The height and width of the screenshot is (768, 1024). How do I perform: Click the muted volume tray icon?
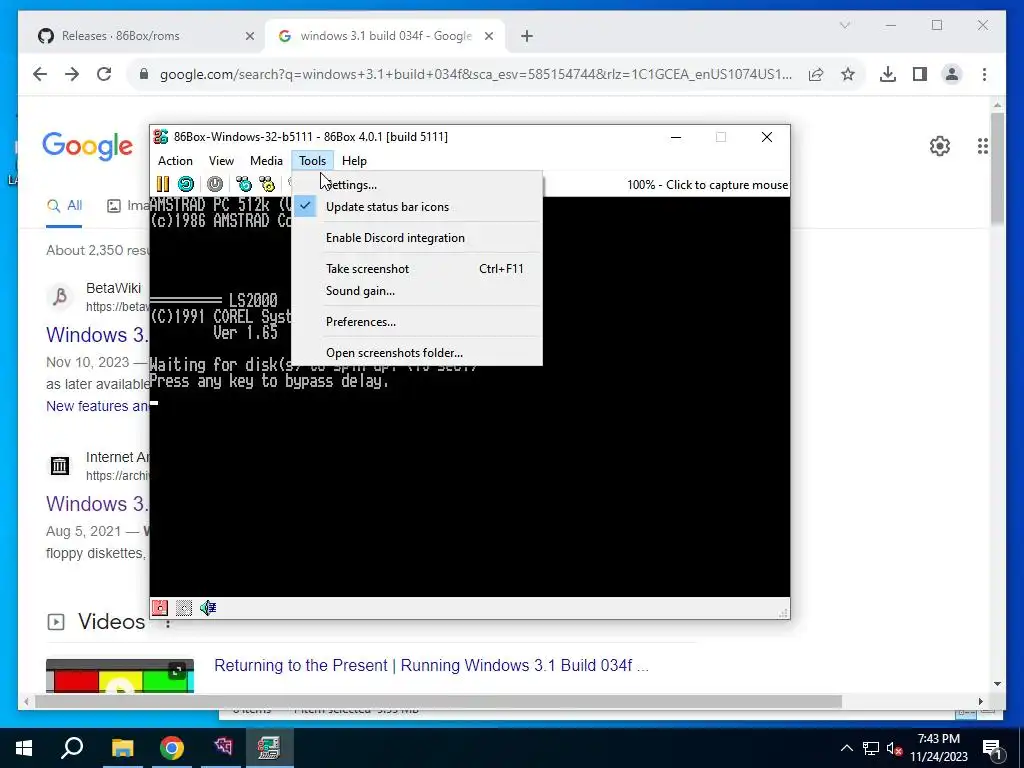coord(894,748)
